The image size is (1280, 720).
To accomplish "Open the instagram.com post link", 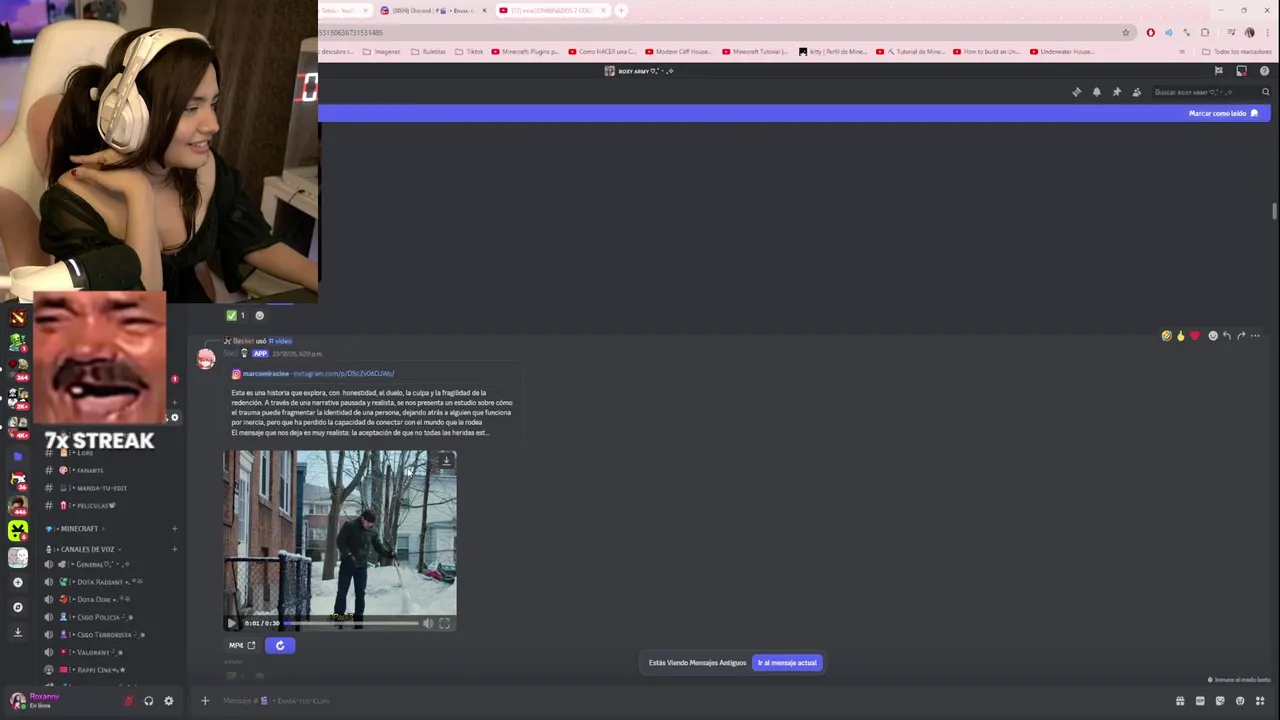I will (343, 374).
